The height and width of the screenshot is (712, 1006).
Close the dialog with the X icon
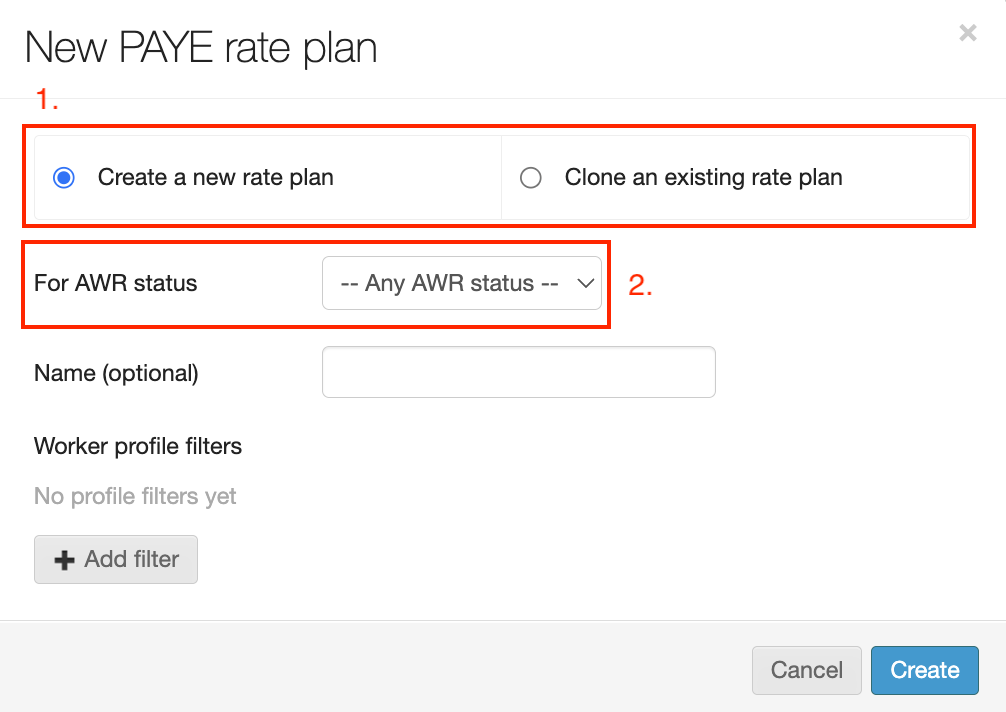coord(967,33)
